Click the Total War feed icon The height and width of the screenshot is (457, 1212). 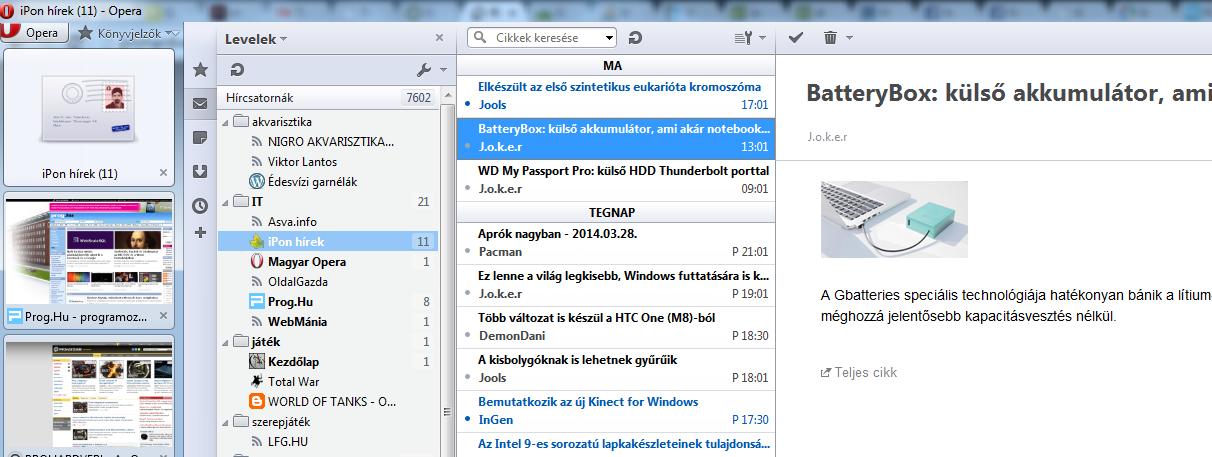pyautogui.click(x=257, y=382)
